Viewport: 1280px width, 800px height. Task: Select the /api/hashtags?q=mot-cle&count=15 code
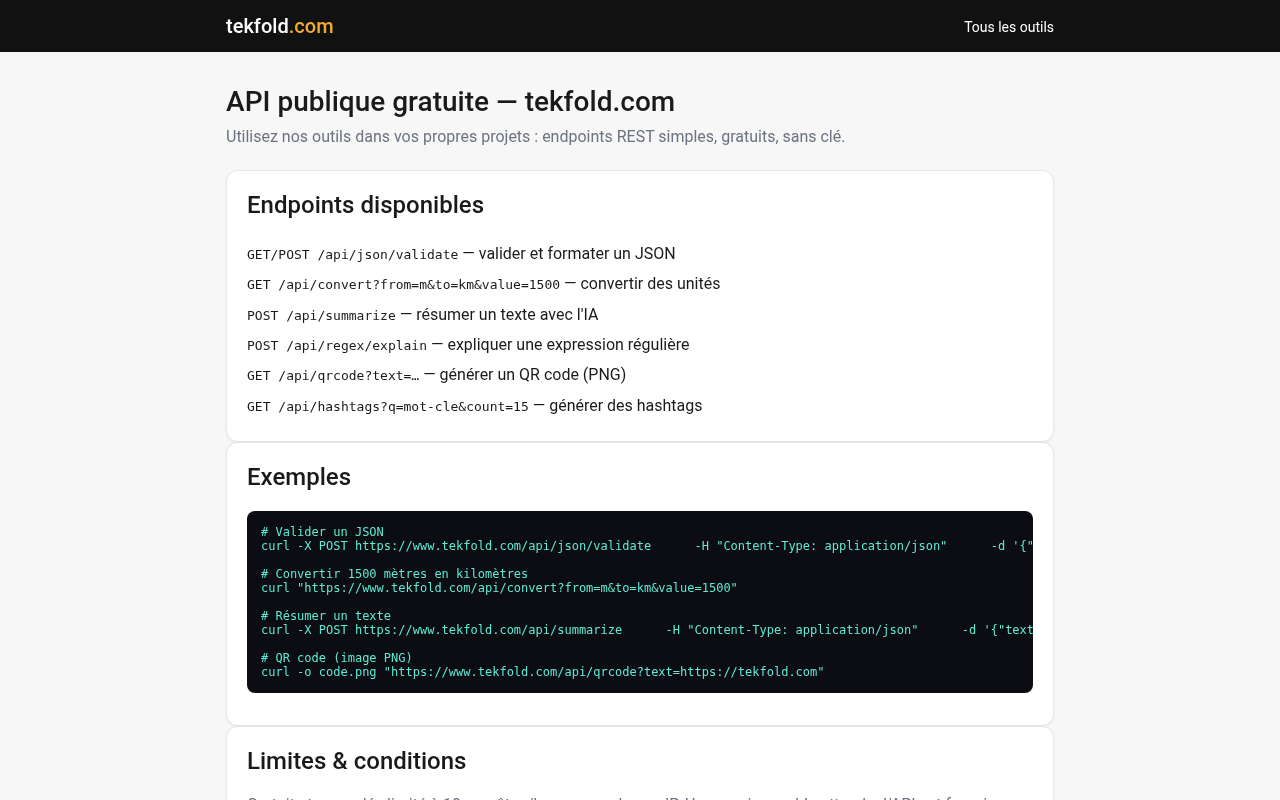(388, 407)
